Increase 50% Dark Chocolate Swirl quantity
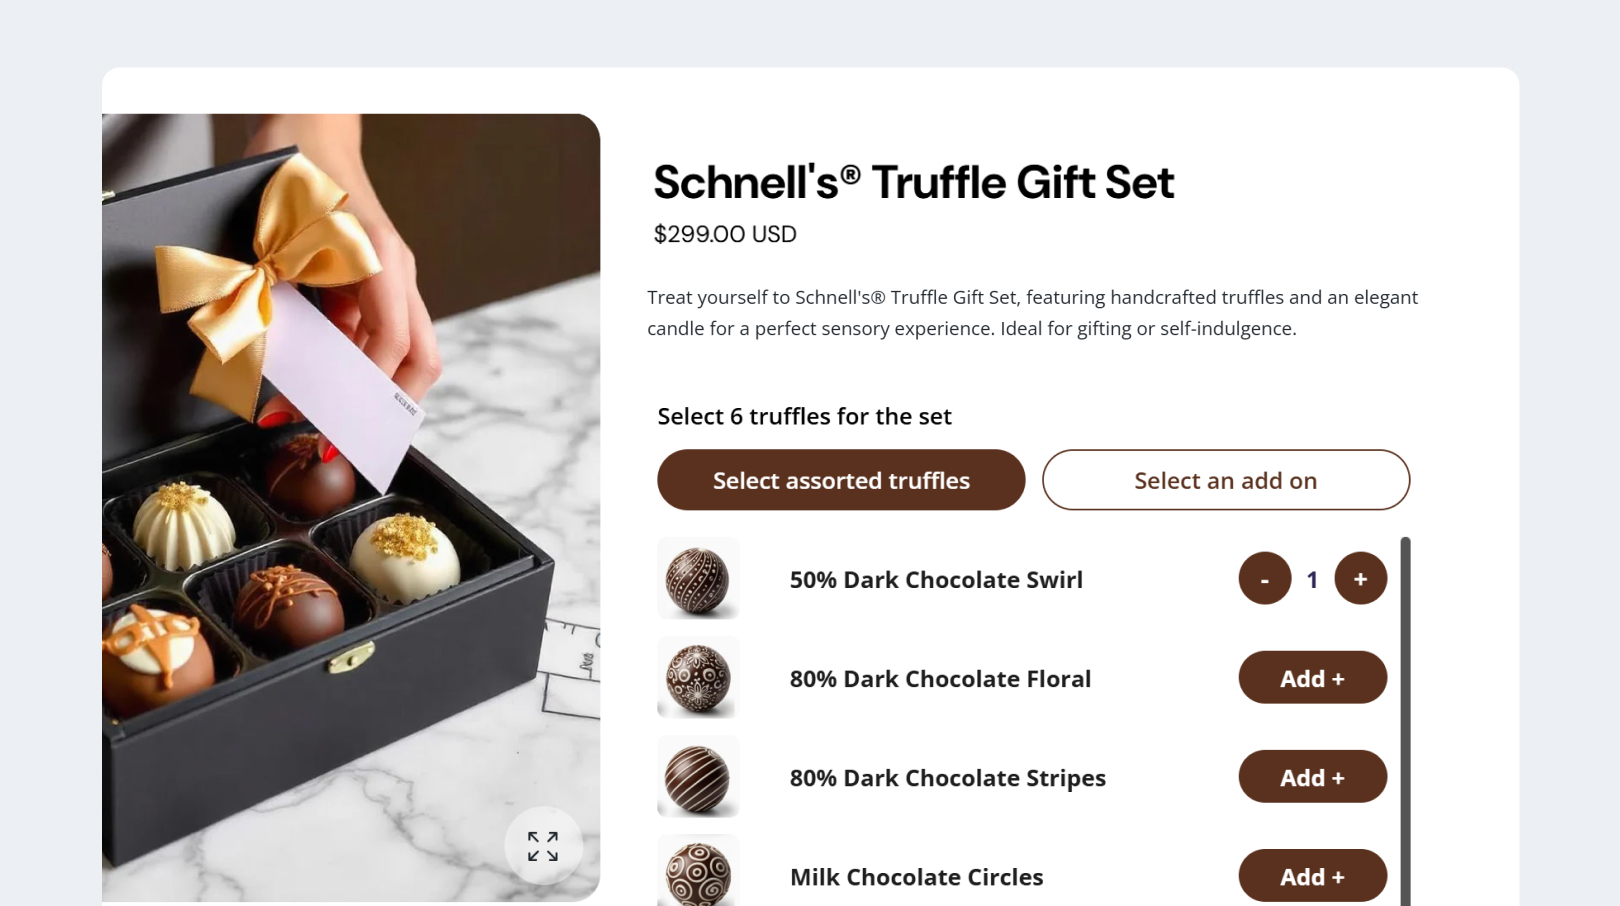The width and height of the screenshot is (1620, 906). [x=1360, y=578]
